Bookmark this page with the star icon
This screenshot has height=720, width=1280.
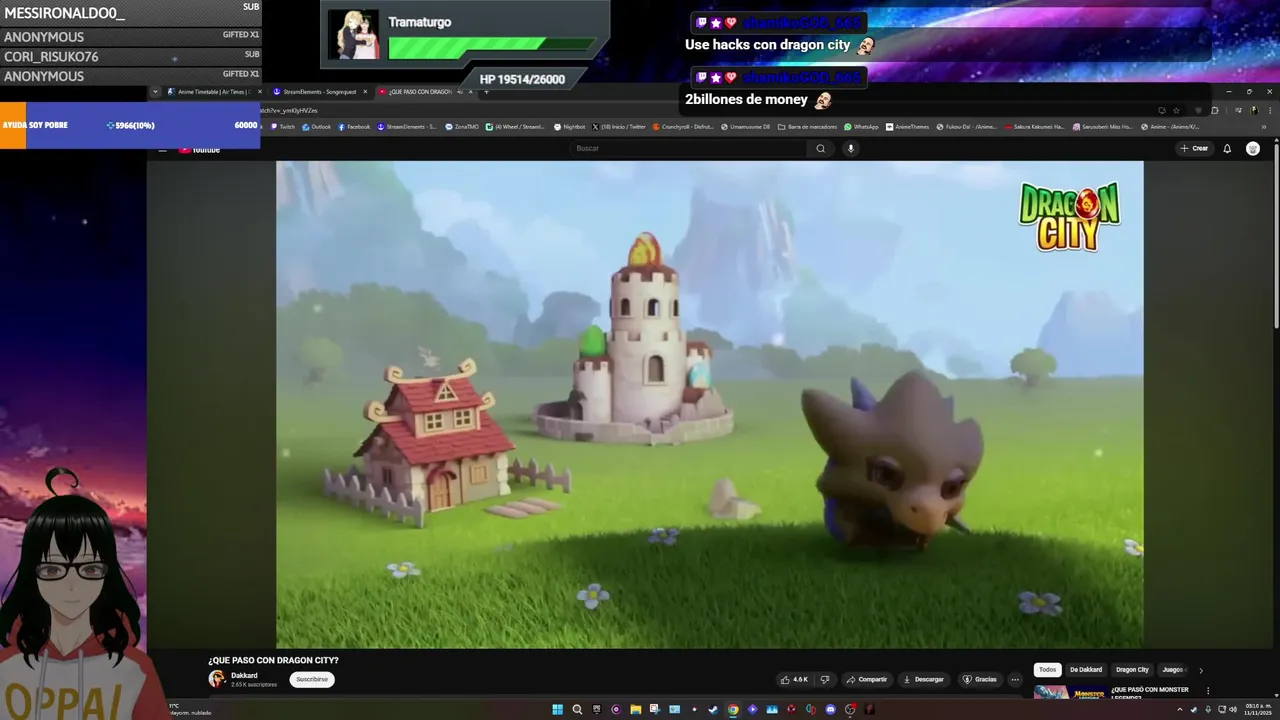click(1176, 110)
